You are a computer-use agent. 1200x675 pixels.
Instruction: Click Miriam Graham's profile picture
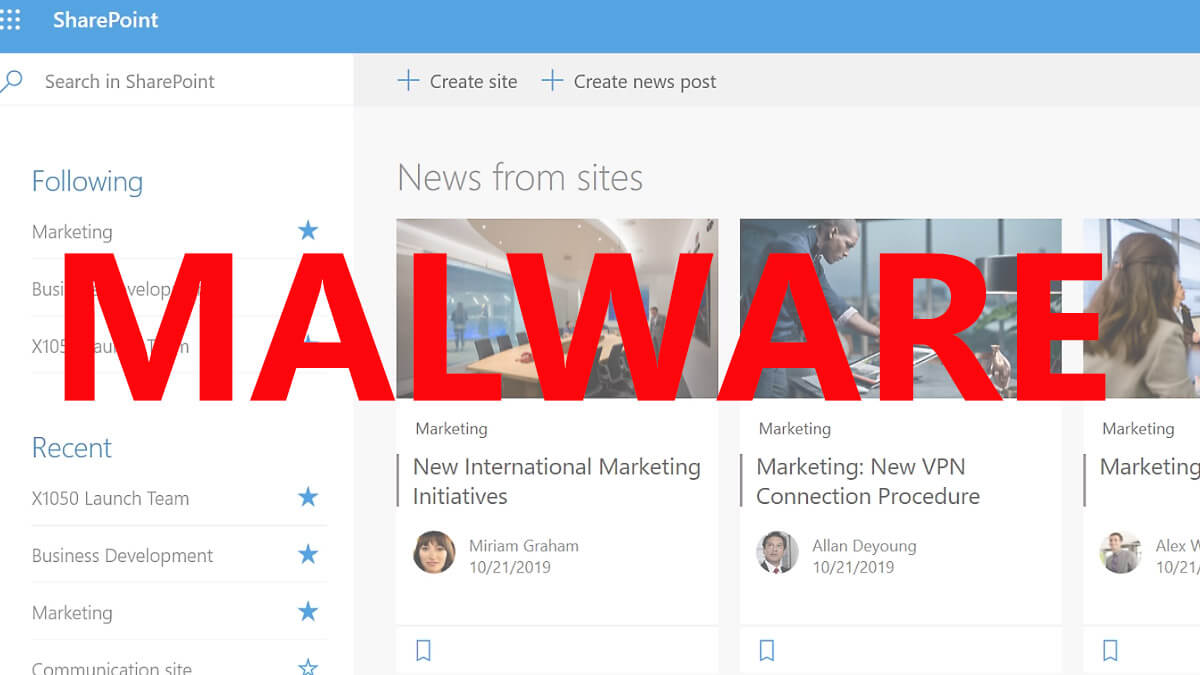coord(434,552)
